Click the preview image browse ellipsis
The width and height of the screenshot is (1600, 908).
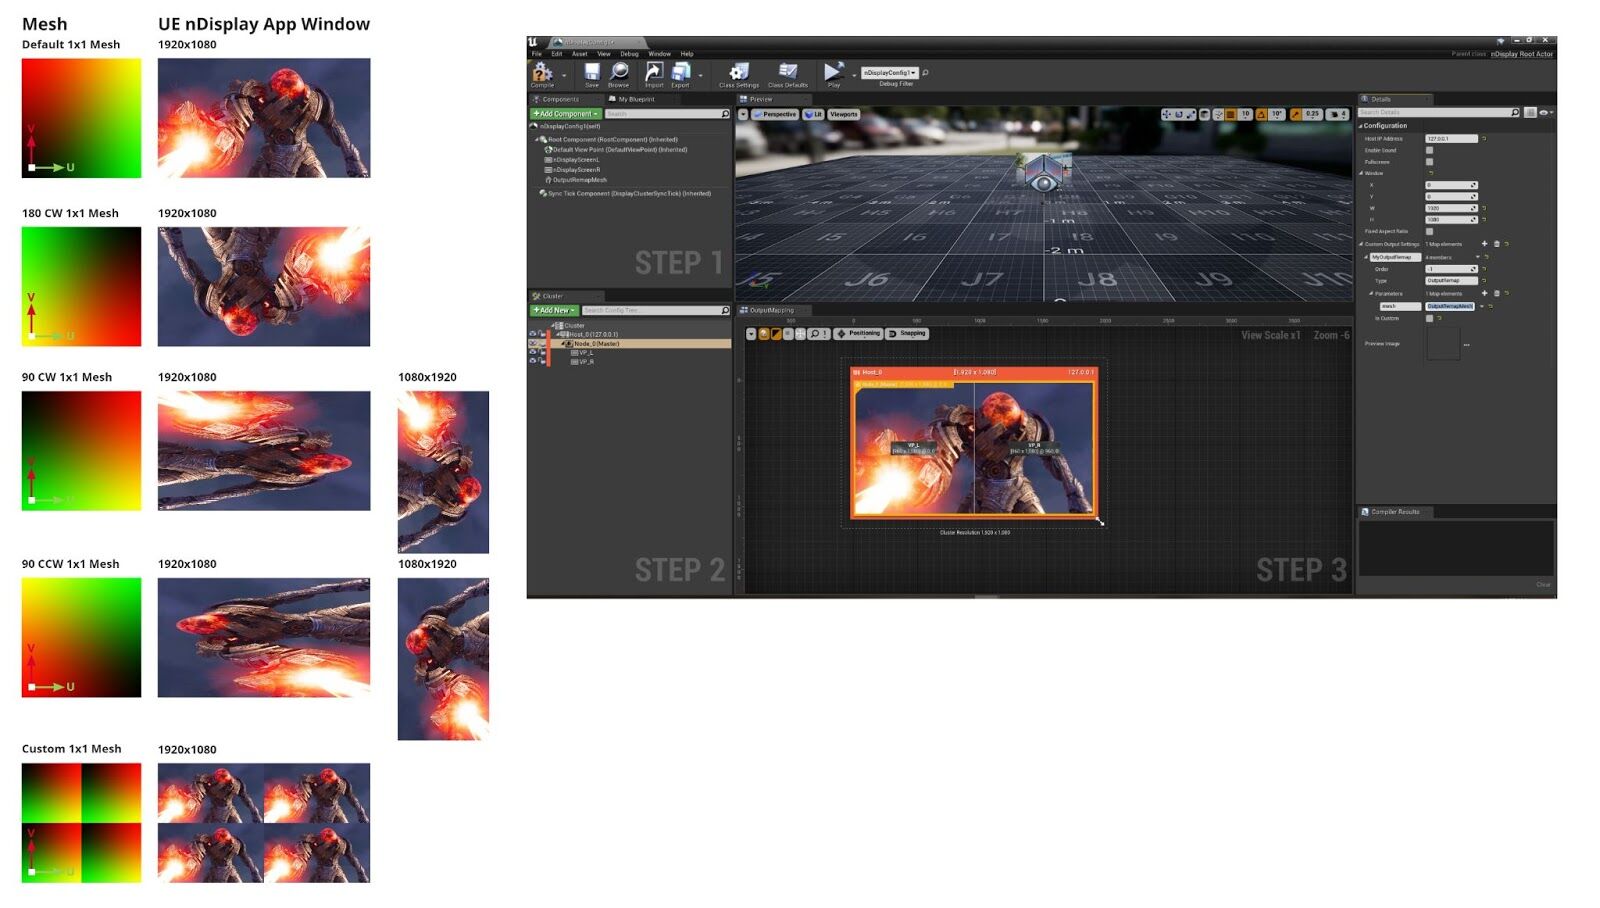tap(1467, 344)
